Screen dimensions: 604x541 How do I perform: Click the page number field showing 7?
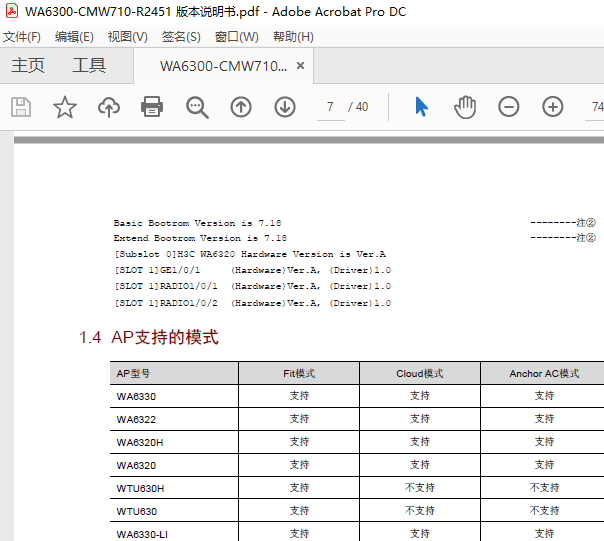(x=331, y=107)
